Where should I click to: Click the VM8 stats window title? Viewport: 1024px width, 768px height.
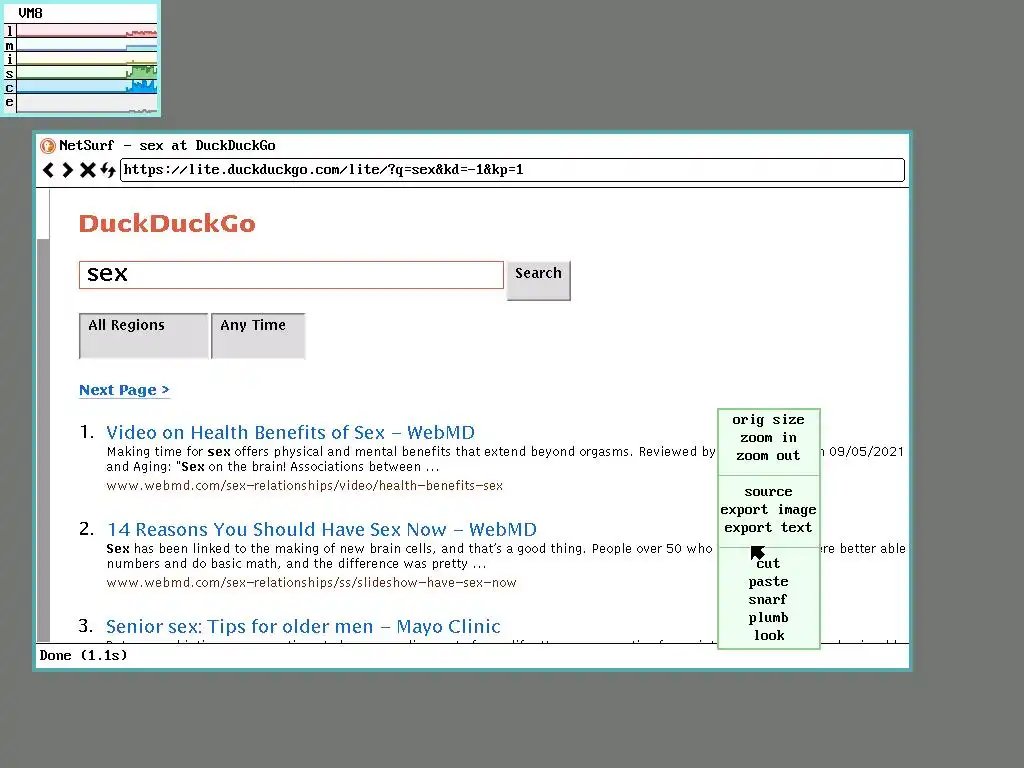coord(30,13)
